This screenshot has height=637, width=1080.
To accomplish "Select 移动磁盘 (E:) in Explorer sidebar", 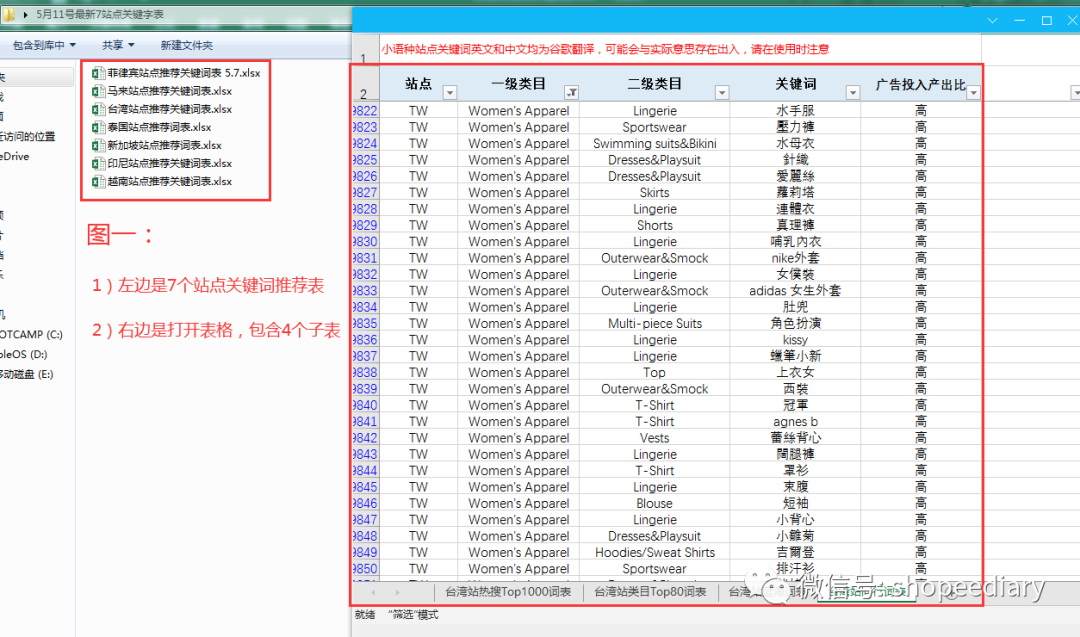I will click(26, 375).
